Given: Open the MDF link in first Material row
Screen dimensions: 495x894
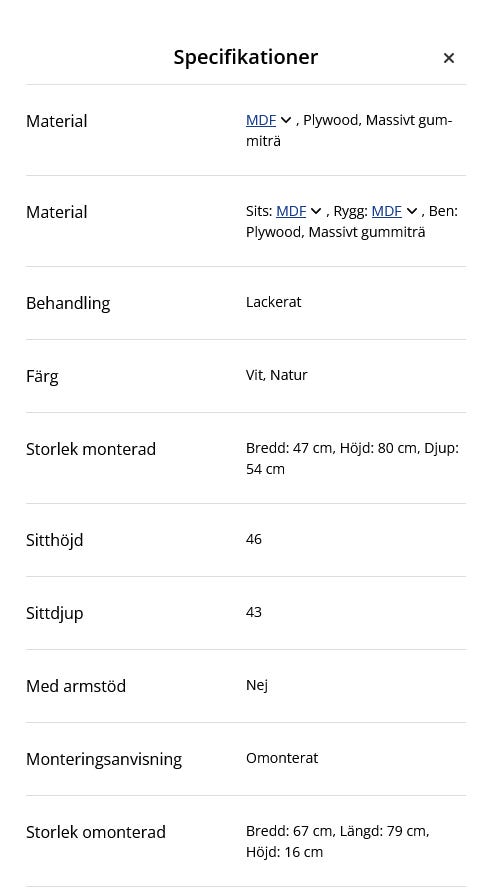Looking at the screenshot, I should [x=261, y=120].
